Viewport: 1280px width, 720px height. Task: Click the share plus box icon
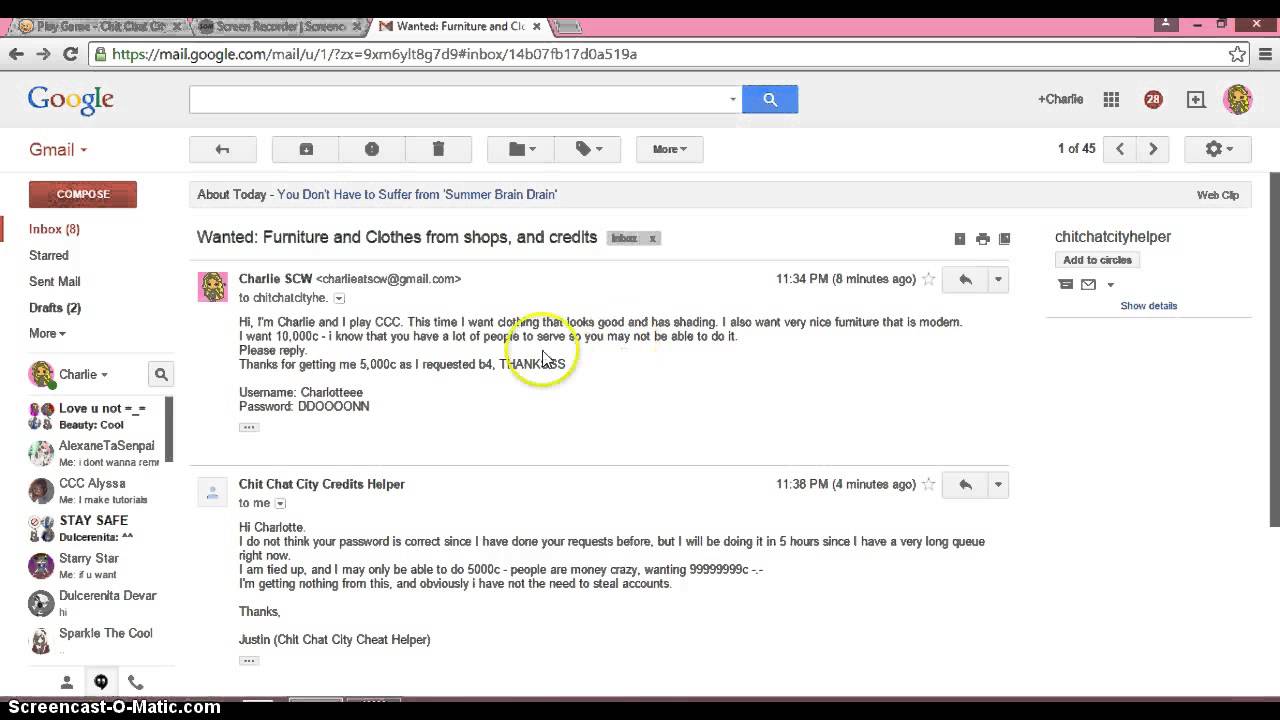click(x=1196, y=99)
